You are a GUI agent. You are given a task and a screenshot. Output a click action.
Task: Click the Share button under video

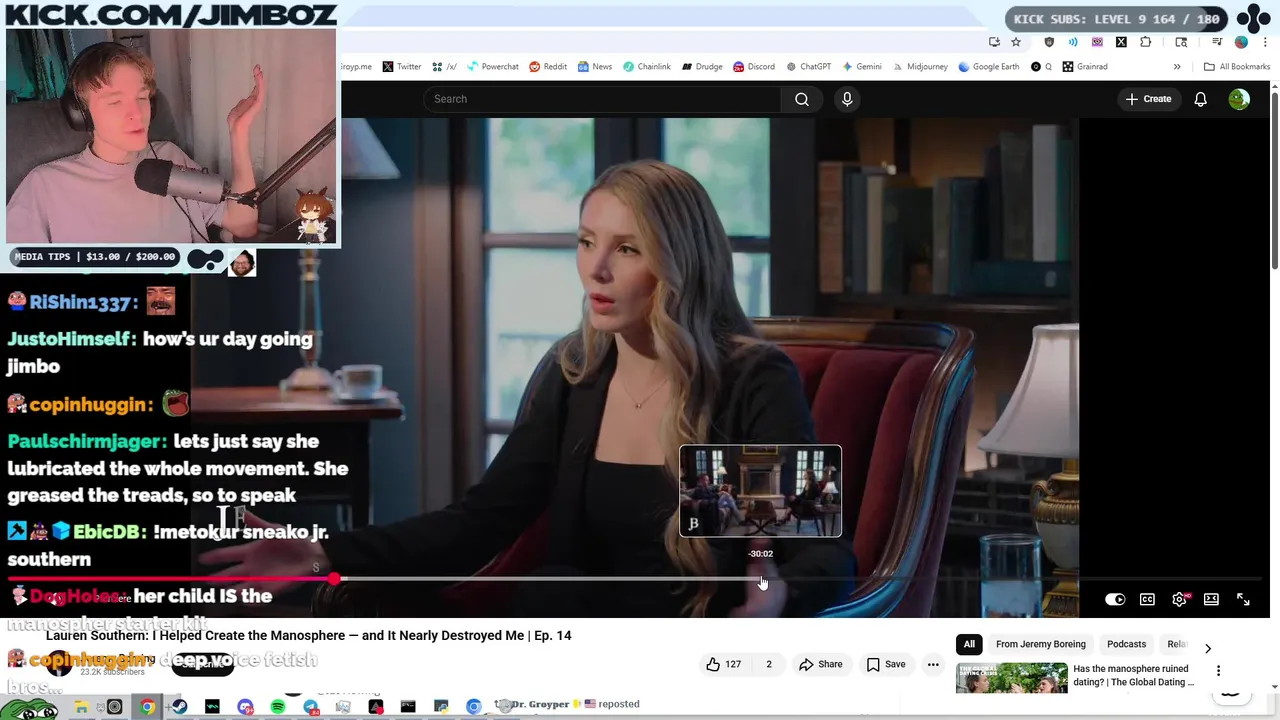coord(820,664)
